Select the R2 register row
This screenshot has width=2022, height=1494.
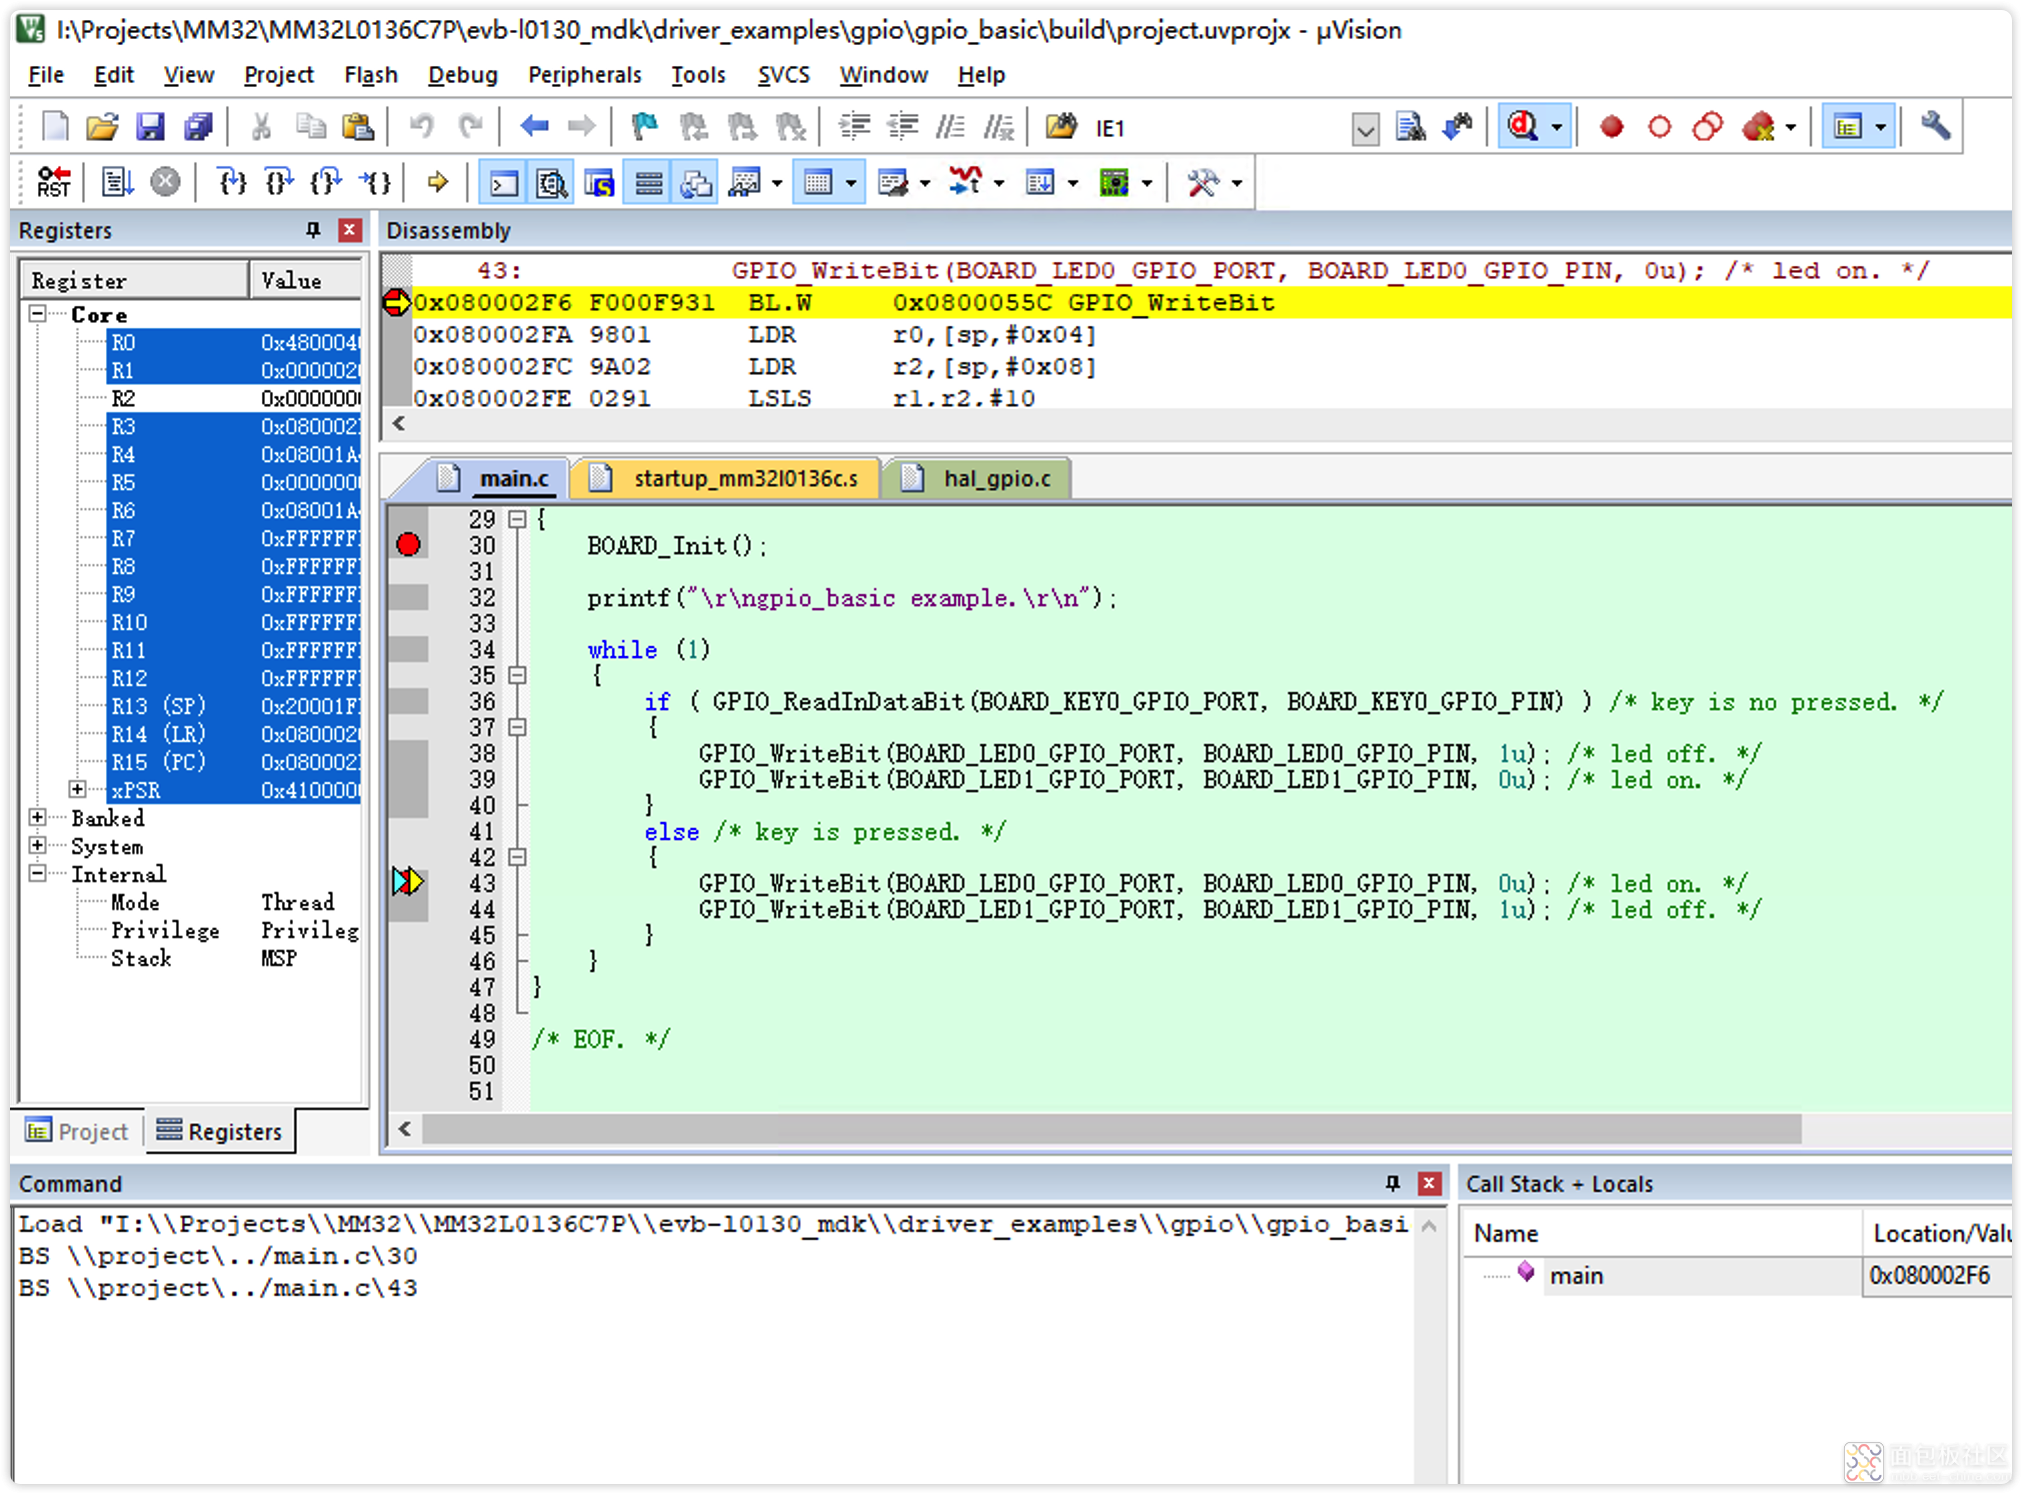pos(233,398)
